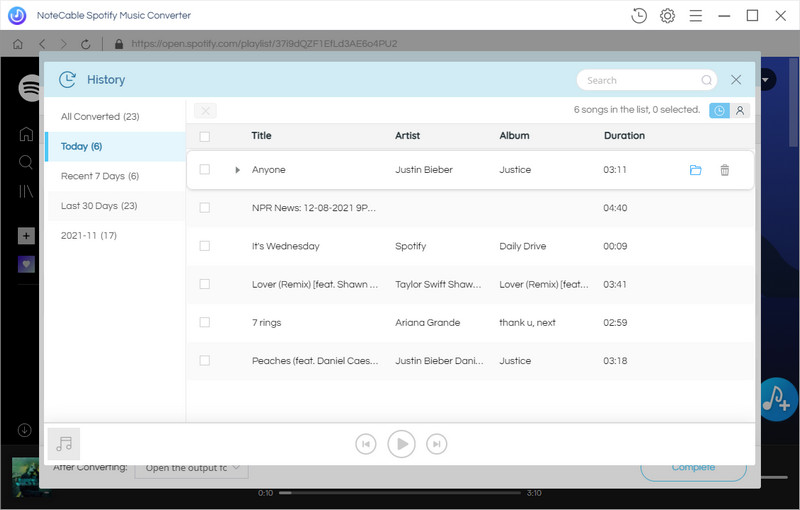Select the Anyone song title
The height and width of the screenshot is (510, 800).
coord(268,170)
